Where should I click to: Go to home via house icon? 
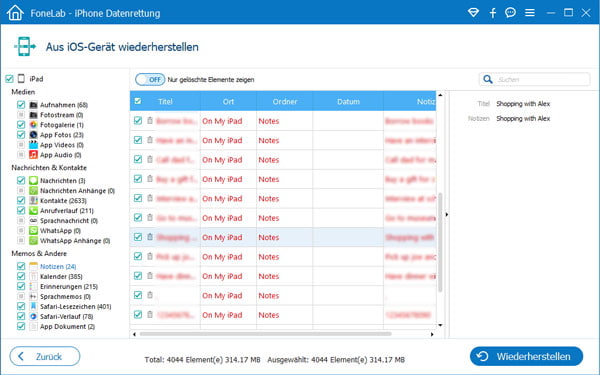pyautogui.click(x=15, y=13)
